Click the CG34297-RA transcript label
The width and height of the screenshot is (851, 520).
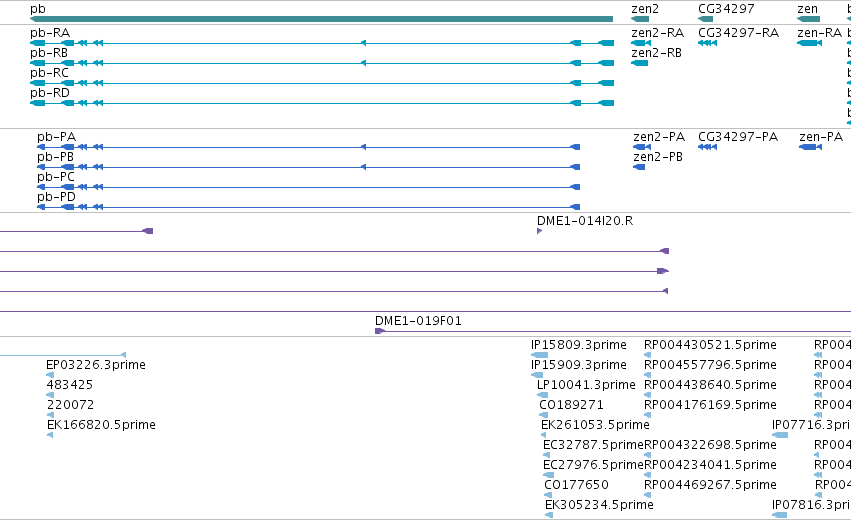point(739,33)
